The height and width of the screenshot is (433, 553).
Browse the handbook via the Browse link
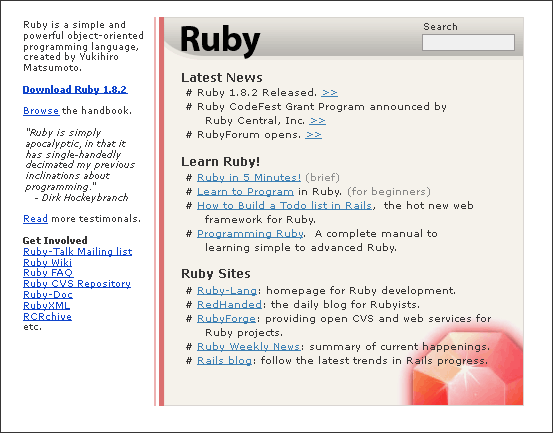[41, 111]
